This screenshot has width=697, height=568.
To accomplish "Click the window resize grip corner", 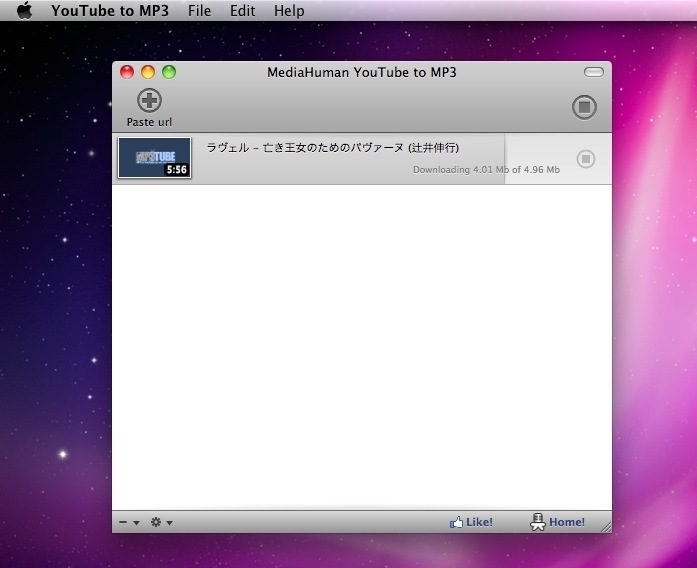I will click(604, 525).
